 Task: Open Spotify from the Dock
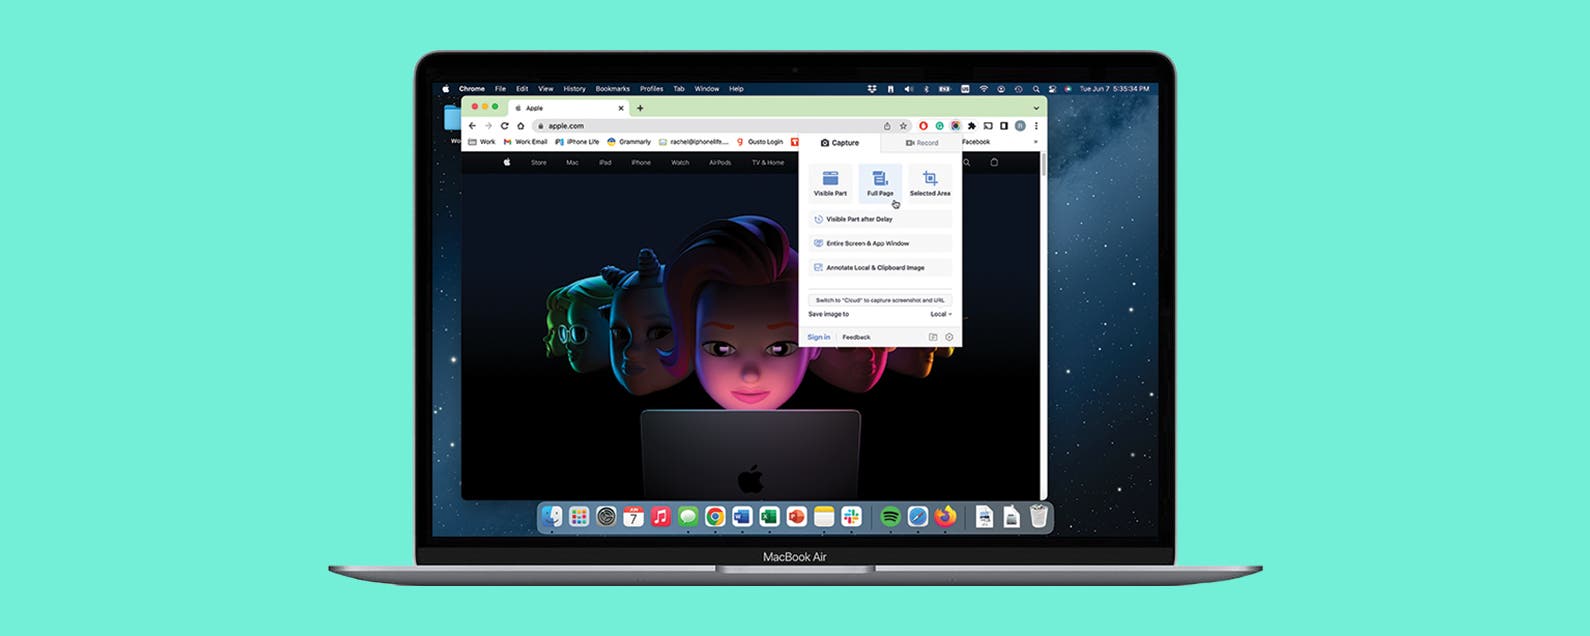(x=890, y=517)
